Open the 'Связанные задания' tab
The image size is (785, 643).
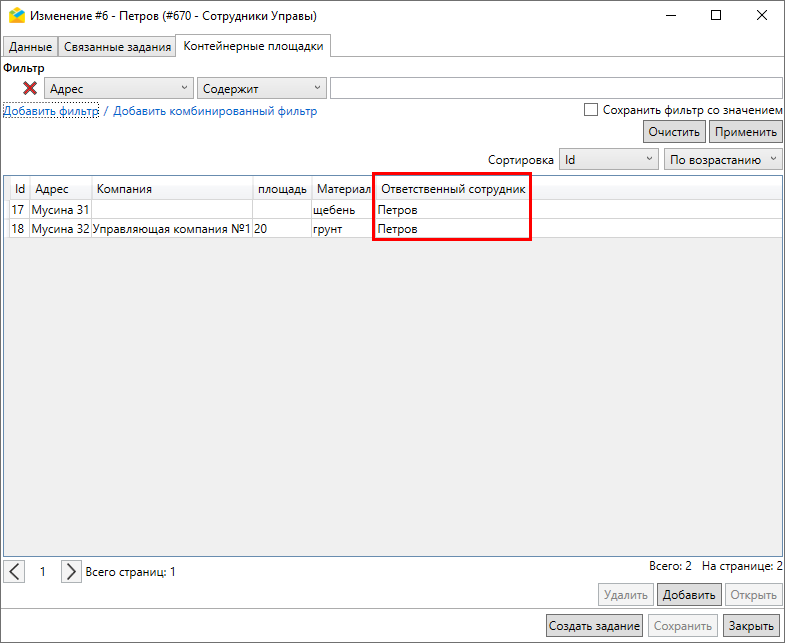[116, 47]
